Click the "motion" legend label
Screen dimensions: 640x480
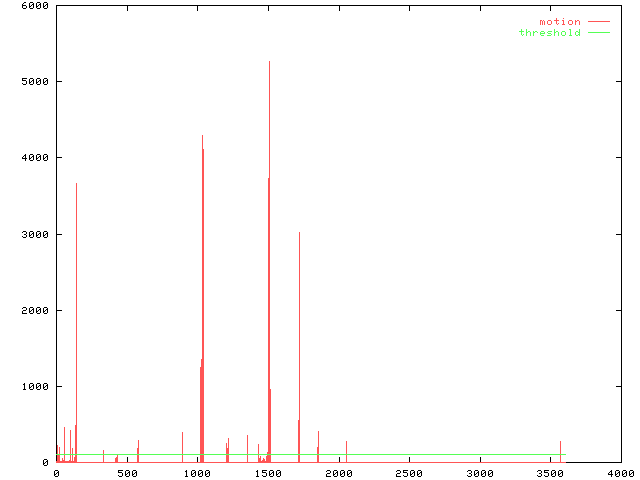559,22
